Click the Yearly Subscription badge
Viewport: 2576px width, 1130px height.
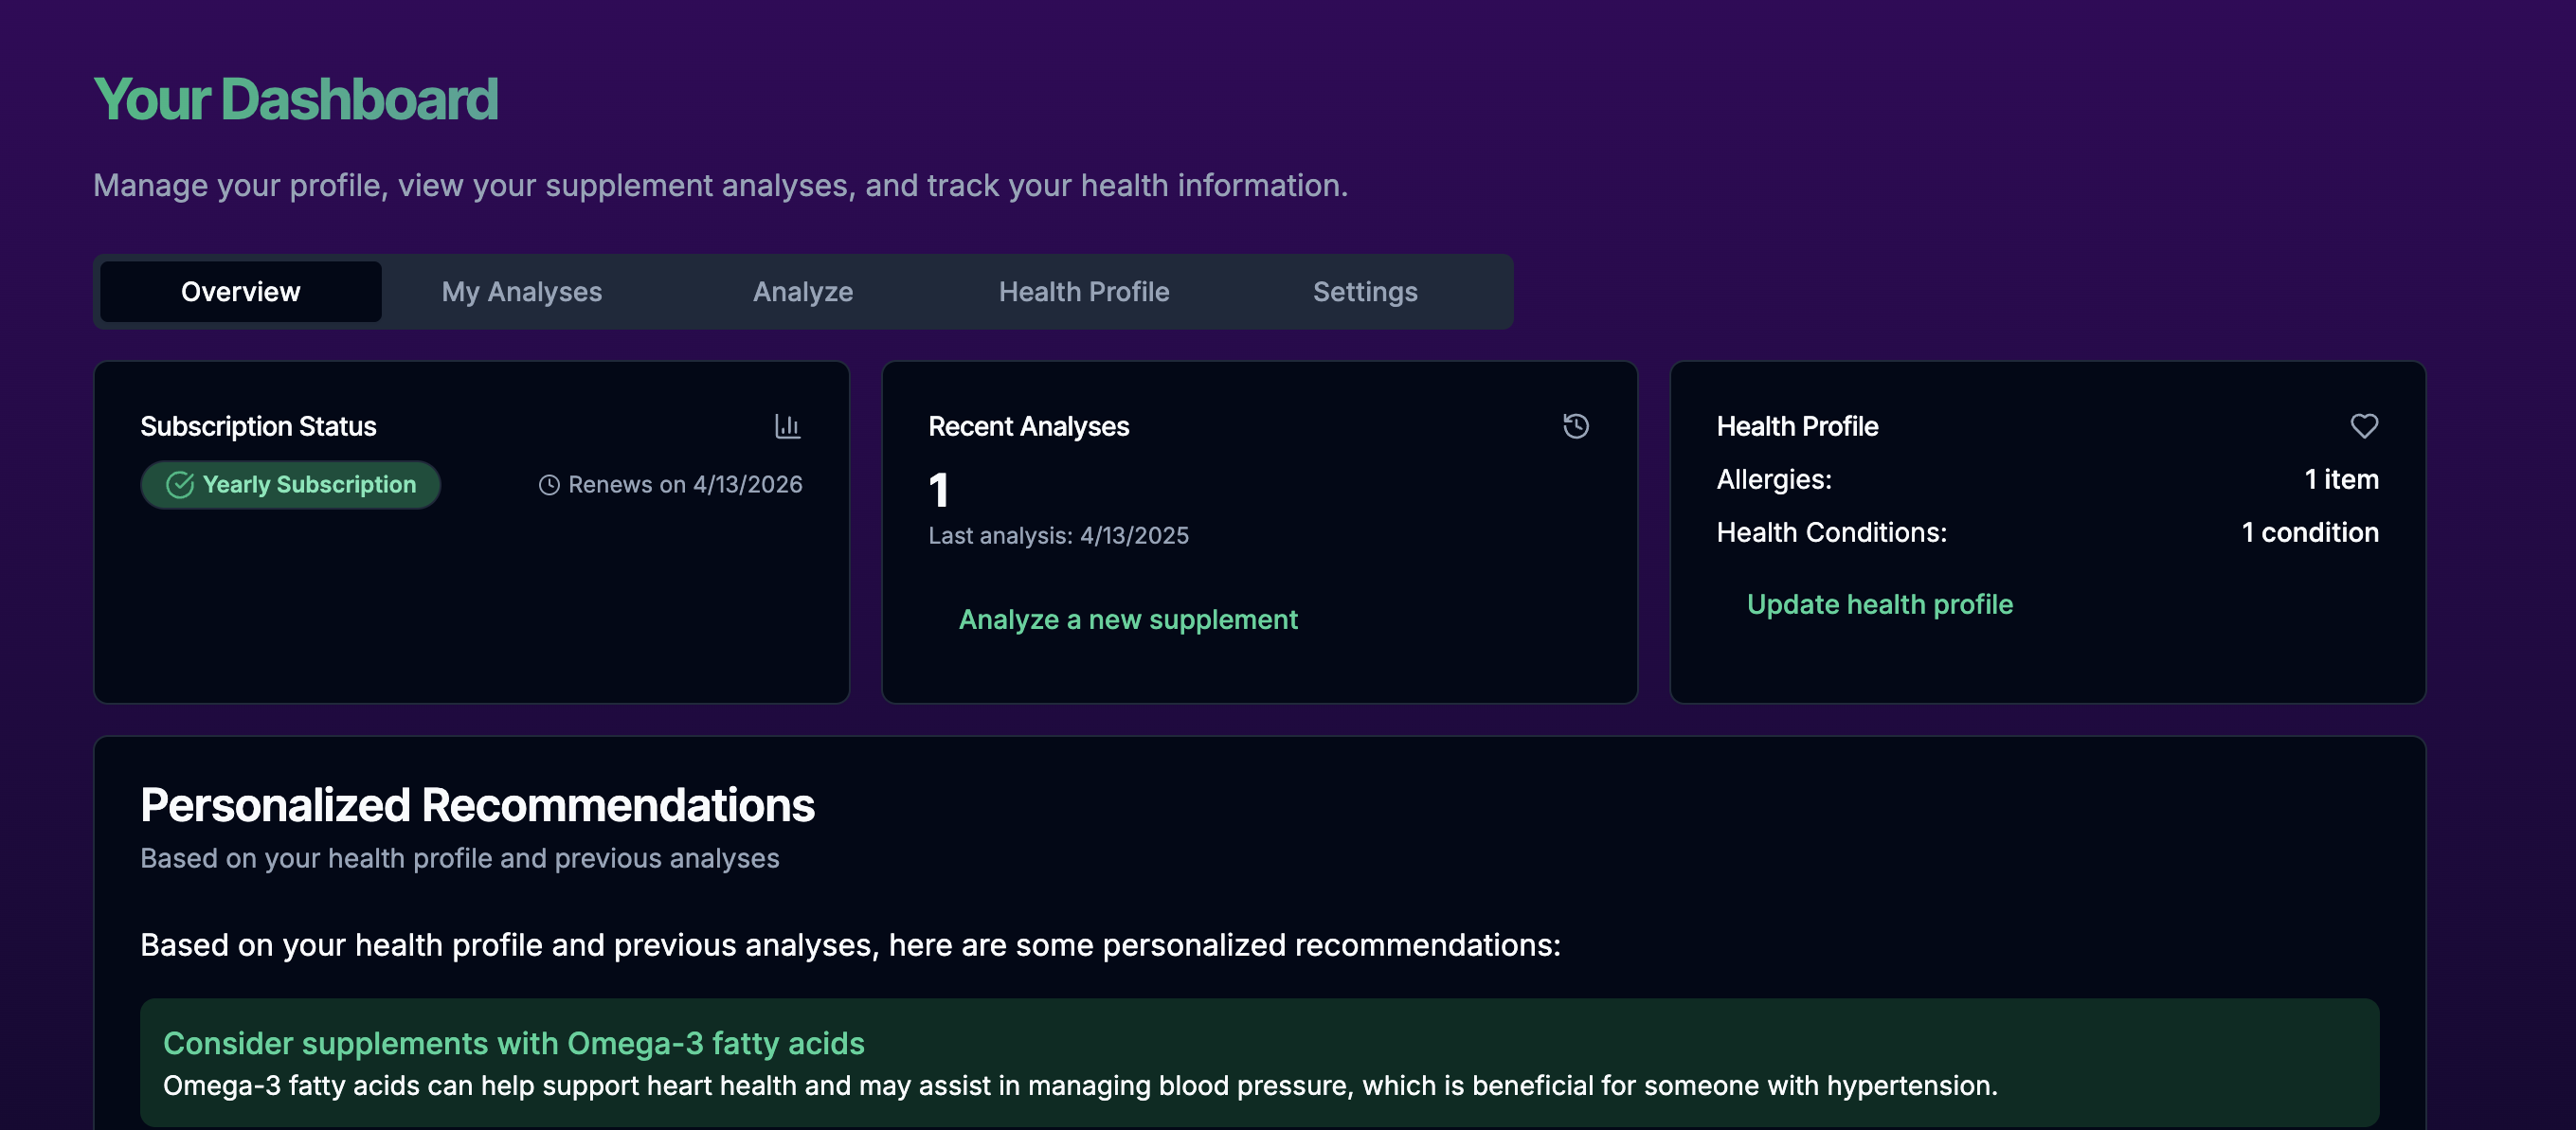(290, 485)
